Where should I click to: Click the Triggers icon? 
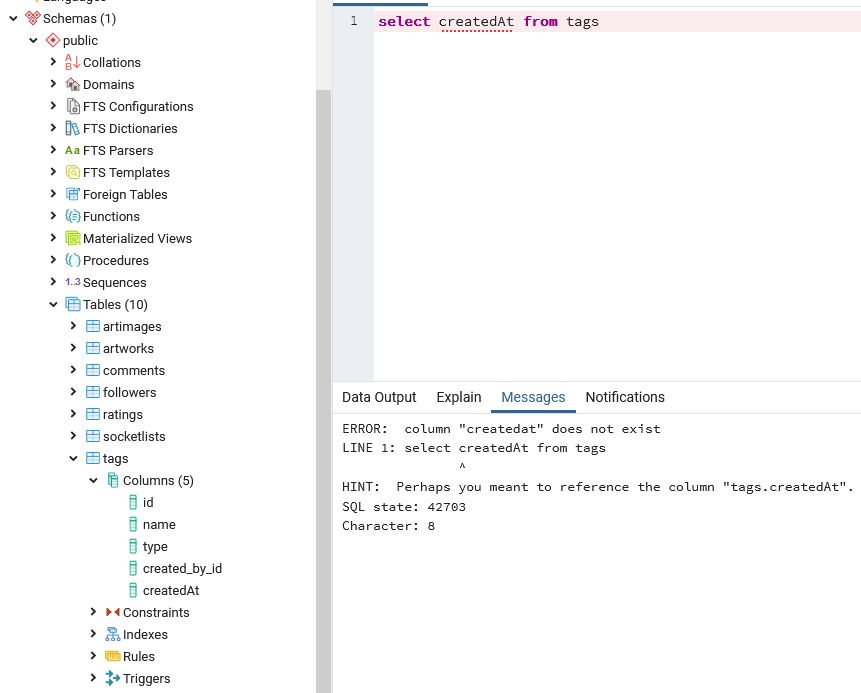[x=113, y=678]
